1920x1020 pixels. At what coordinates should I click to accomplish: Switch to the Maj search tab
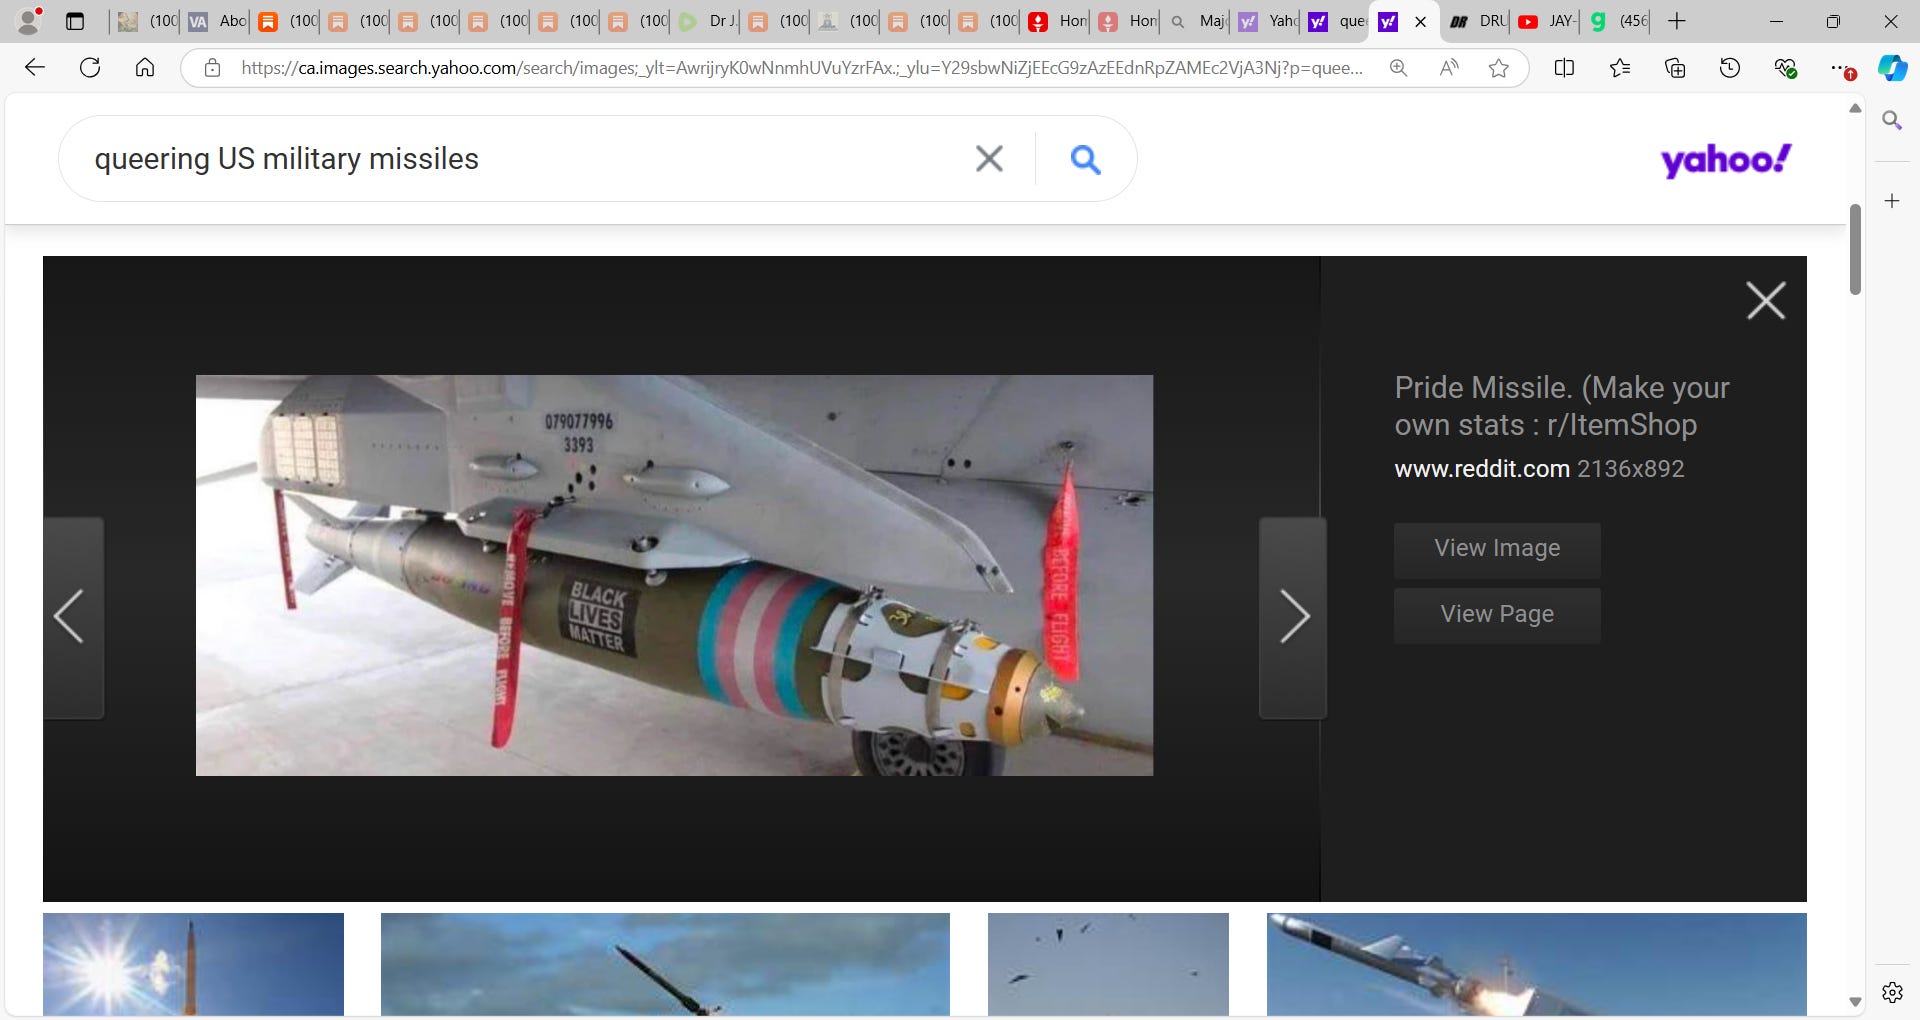(1196, 21)
